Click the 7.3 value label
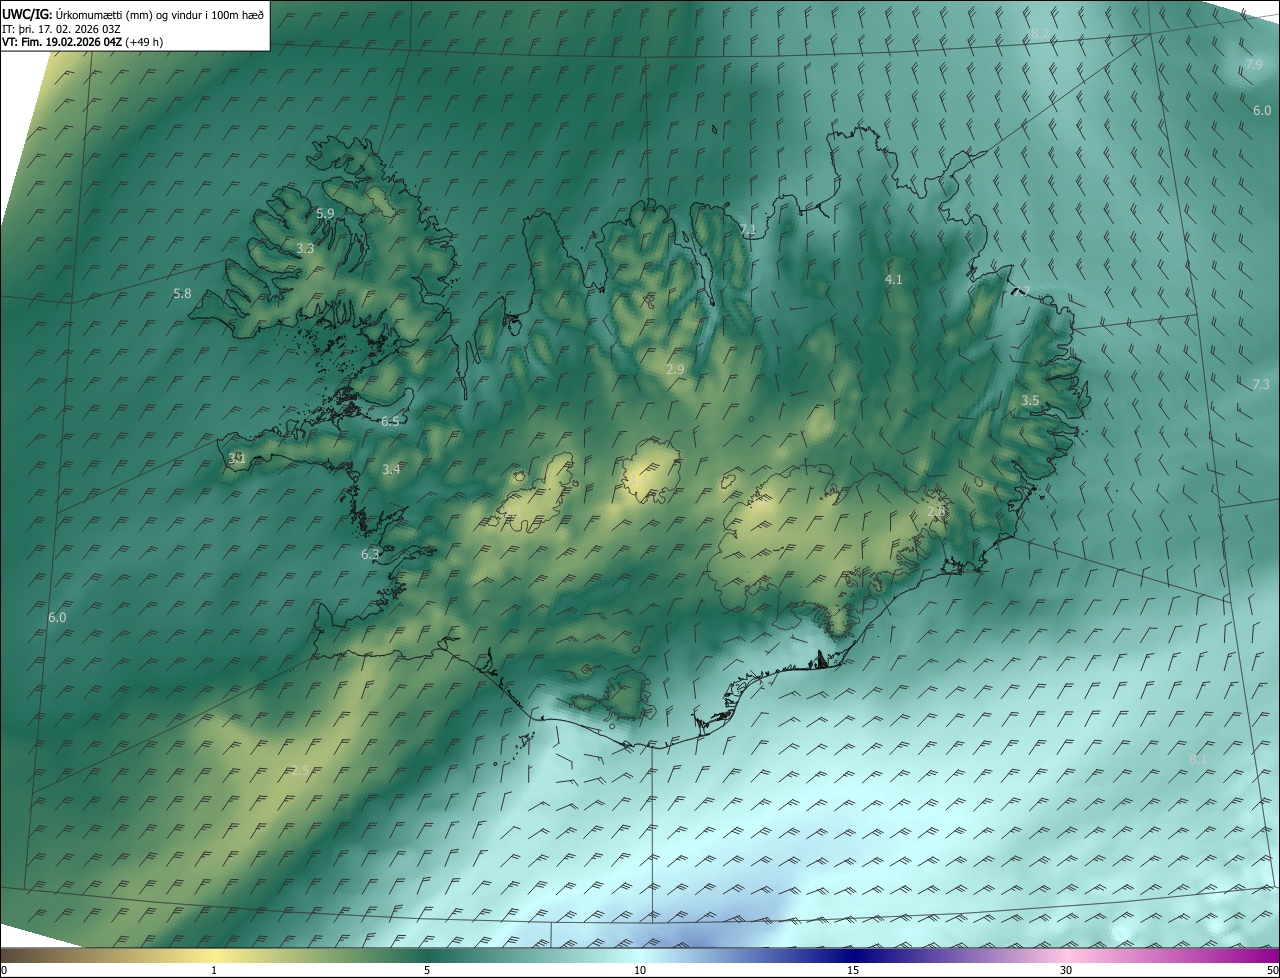 coord(1261,384)
